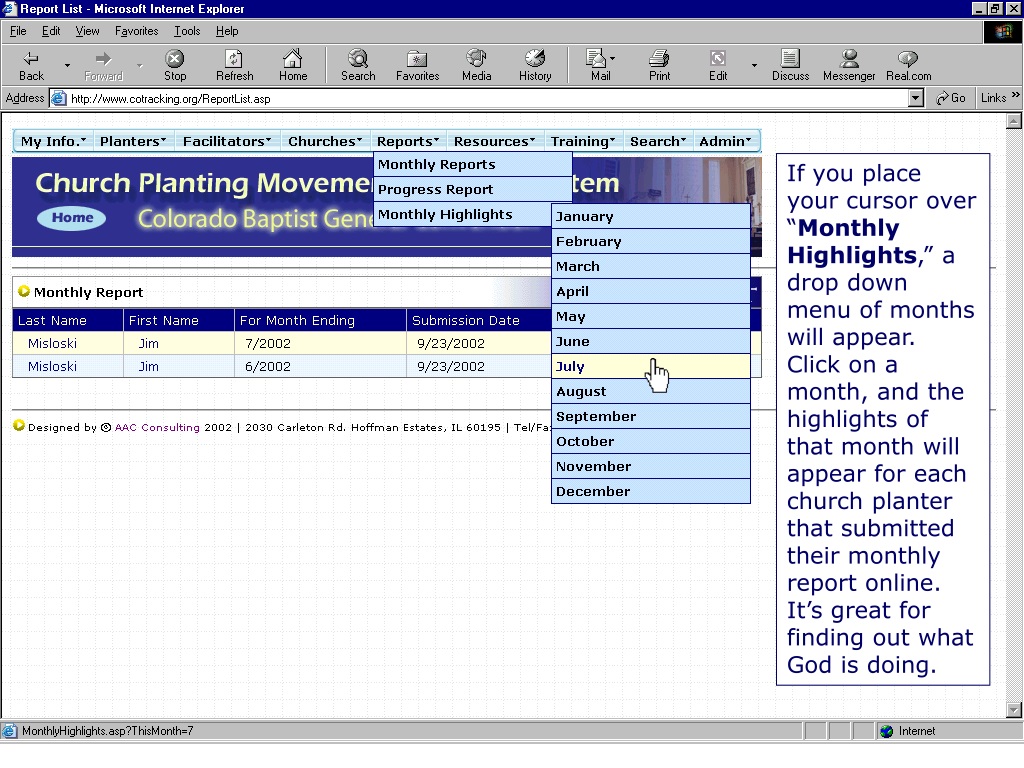The image size is (1024, 768).
Task: Choose May in months list
Action: click(x=650, y=316)
